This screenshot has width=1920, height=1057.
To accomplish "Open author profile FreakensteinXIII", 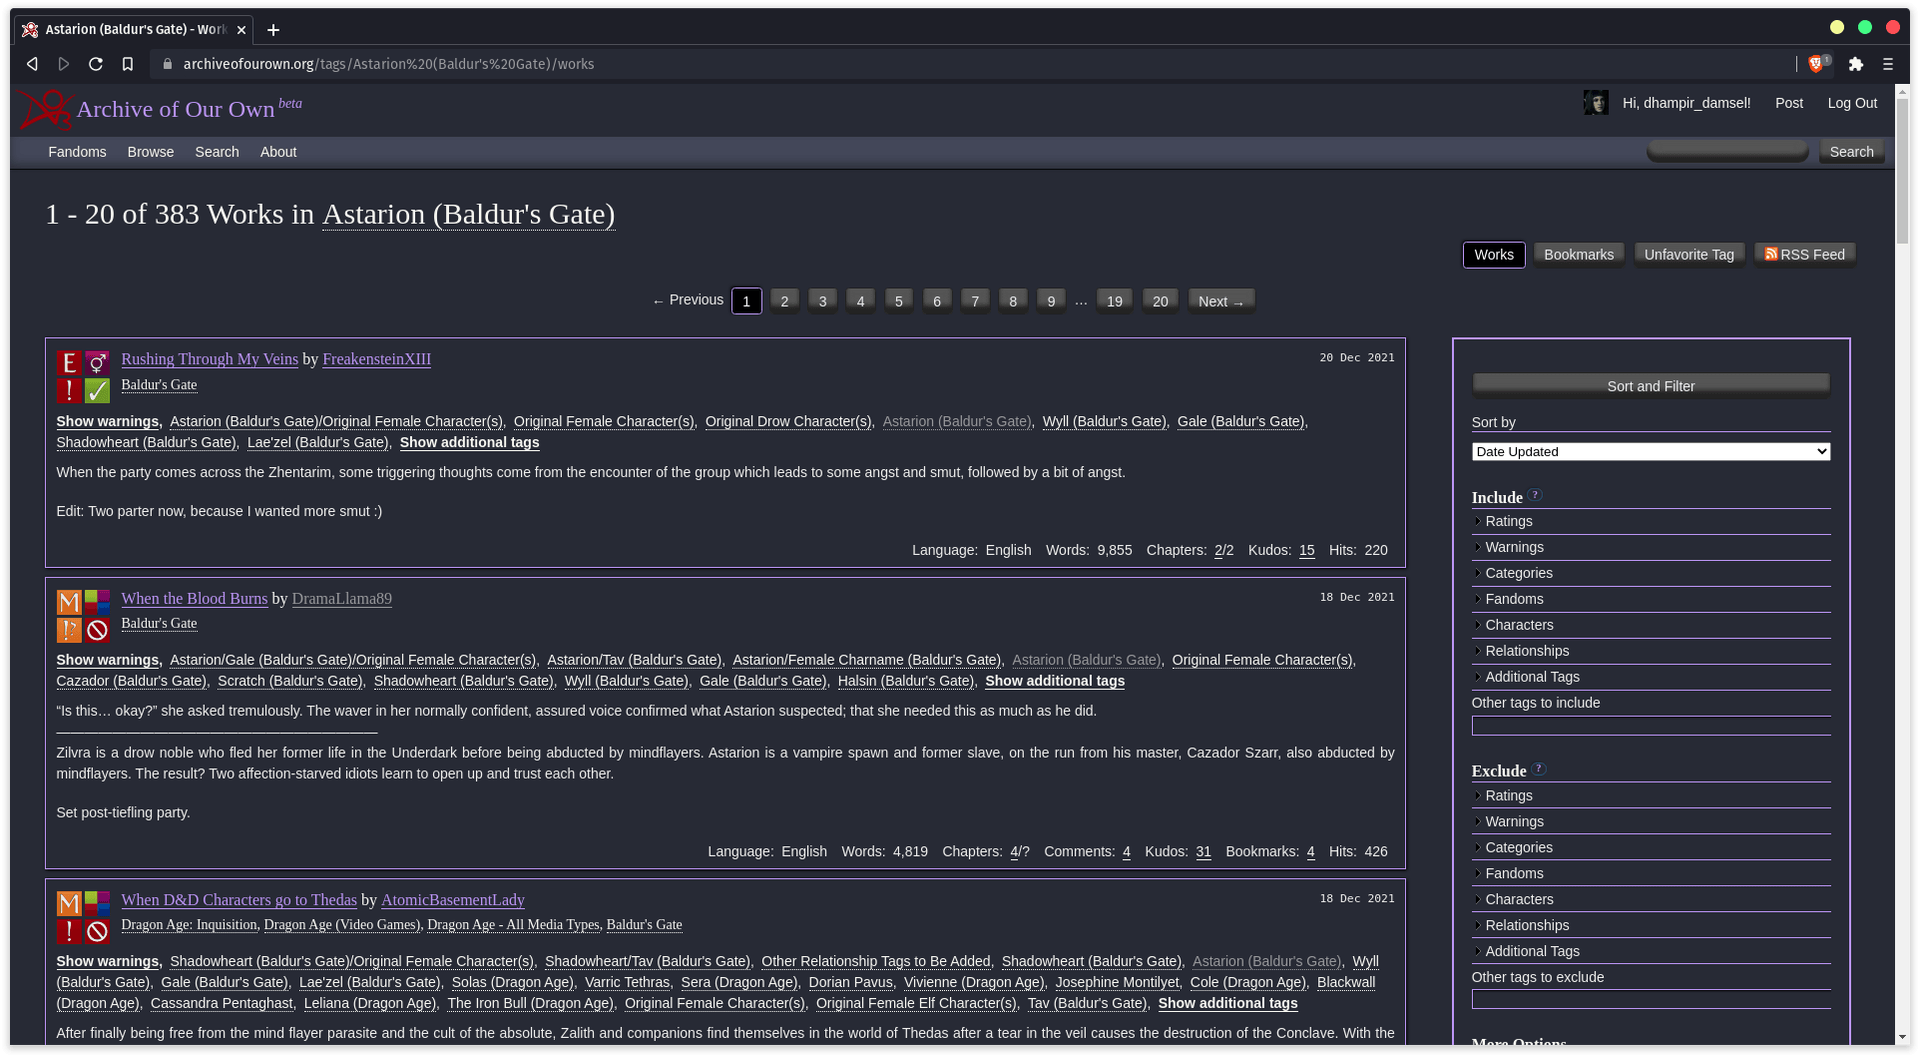I will 376,359.
